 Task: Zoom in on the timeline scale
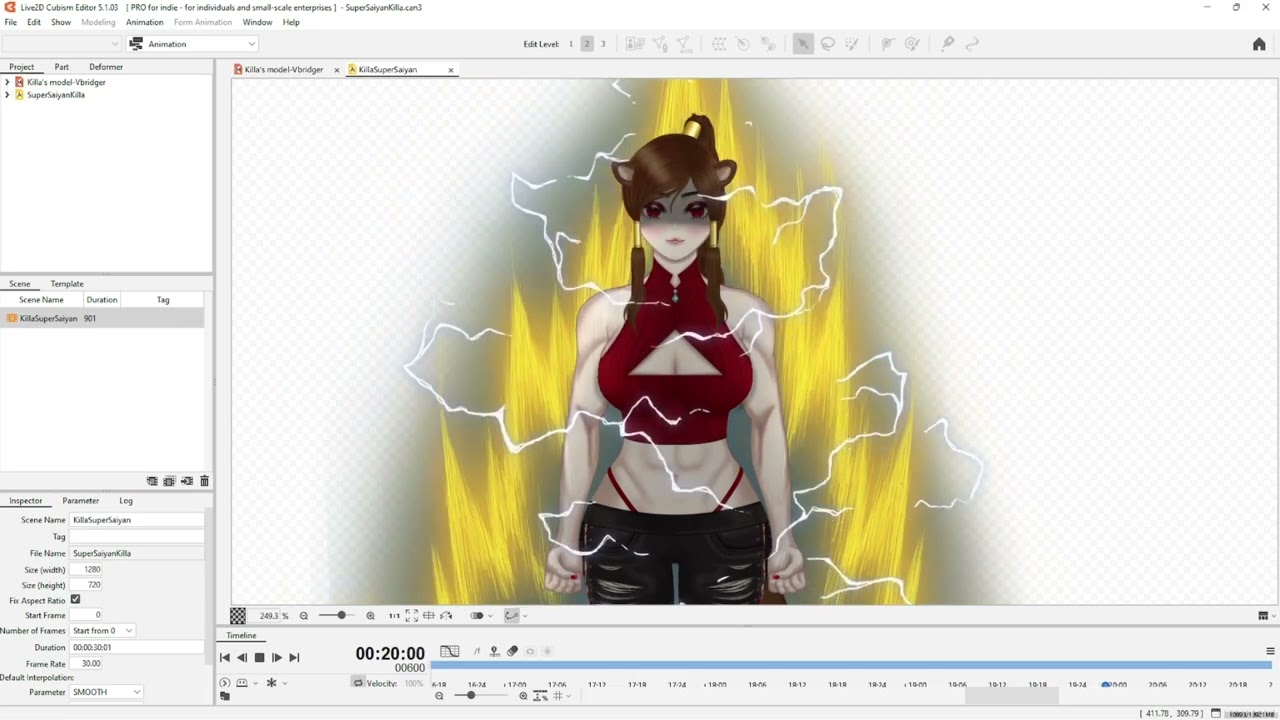point(523,696)
